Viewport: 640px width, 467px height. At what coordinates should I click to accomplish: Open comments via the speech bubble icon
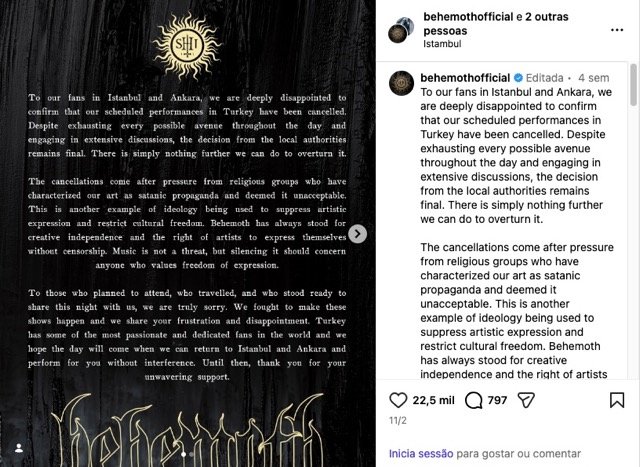point(474,400)
